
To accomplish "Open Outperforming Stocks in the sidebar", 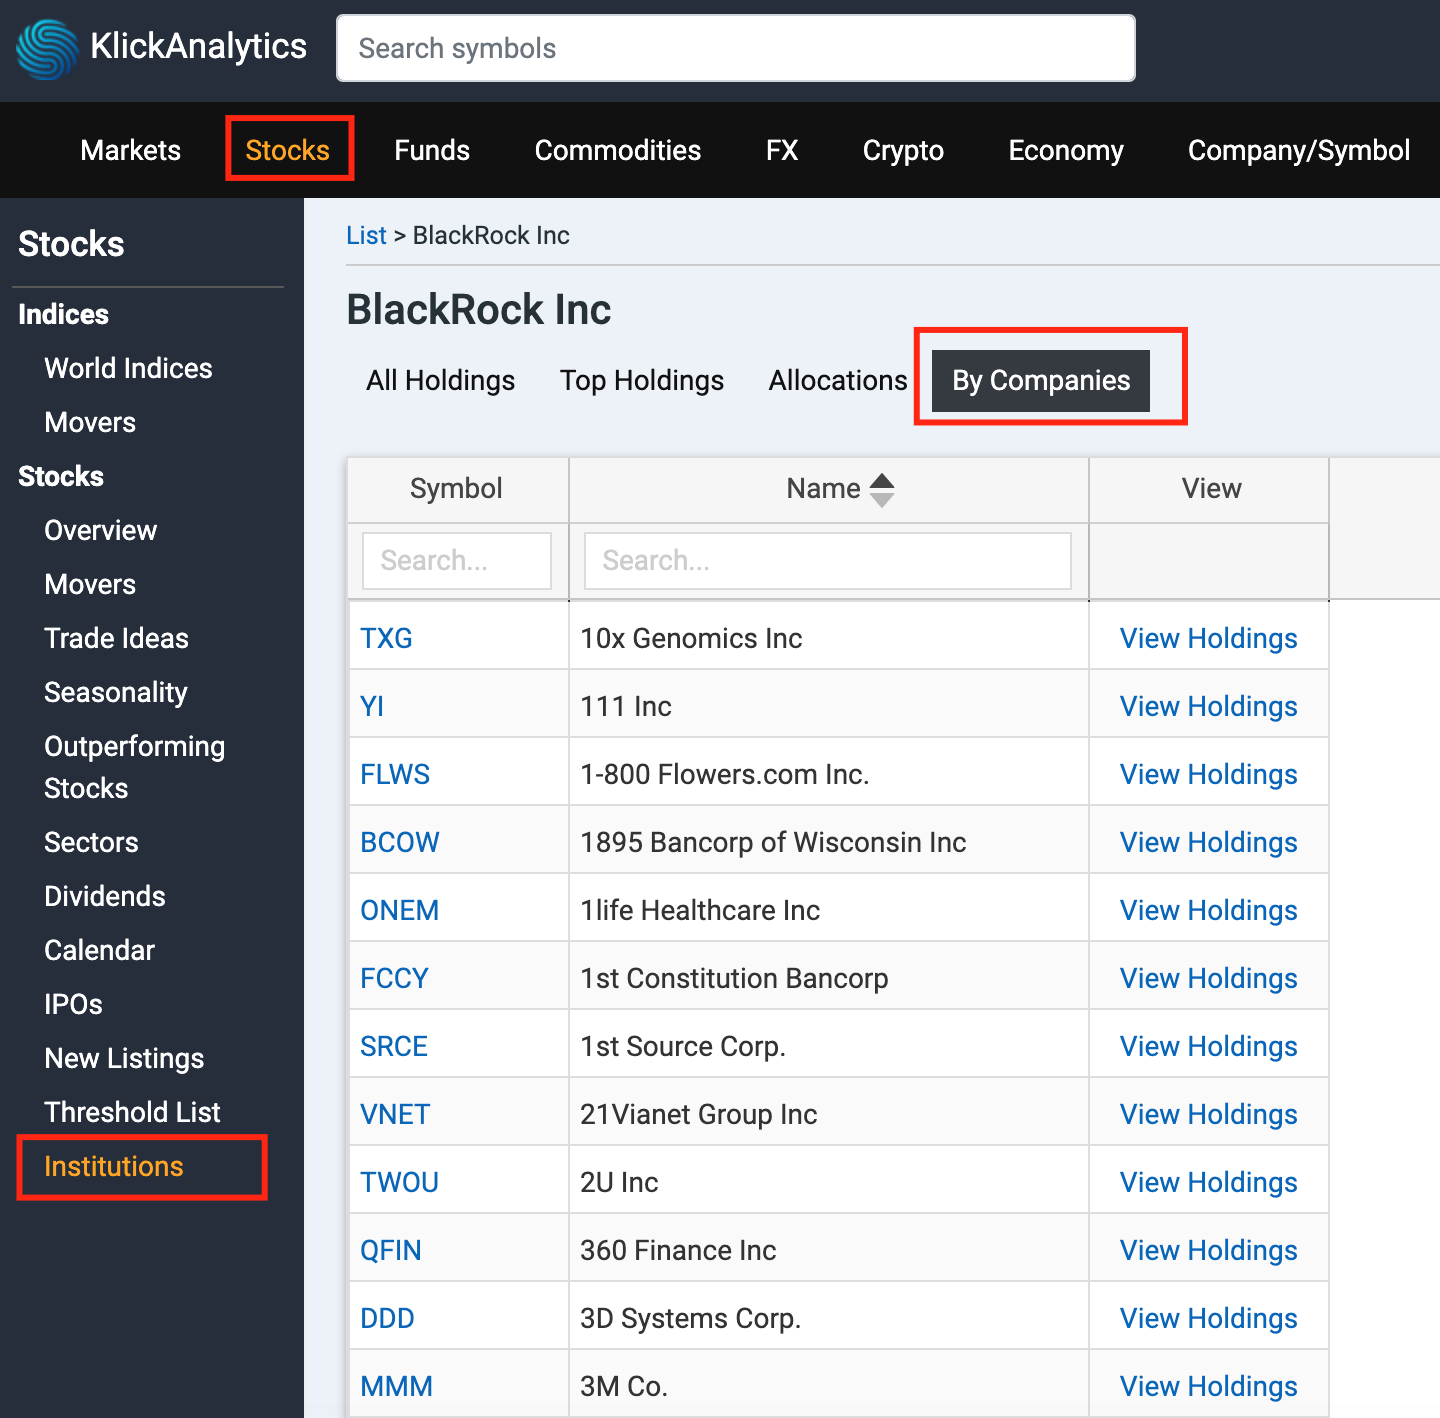I will click(135, 767).
